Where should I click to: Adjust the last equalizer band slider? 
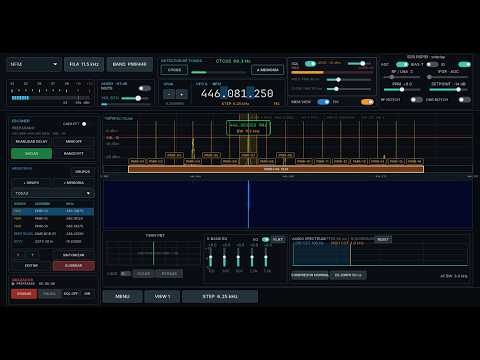266,257
